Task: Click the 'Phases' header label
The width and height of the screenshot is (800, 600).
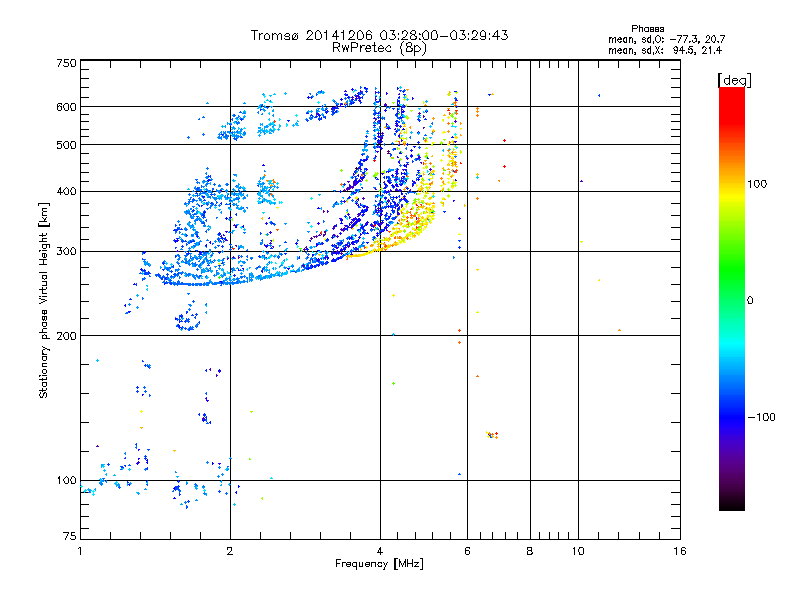Action: click(647, 29)
